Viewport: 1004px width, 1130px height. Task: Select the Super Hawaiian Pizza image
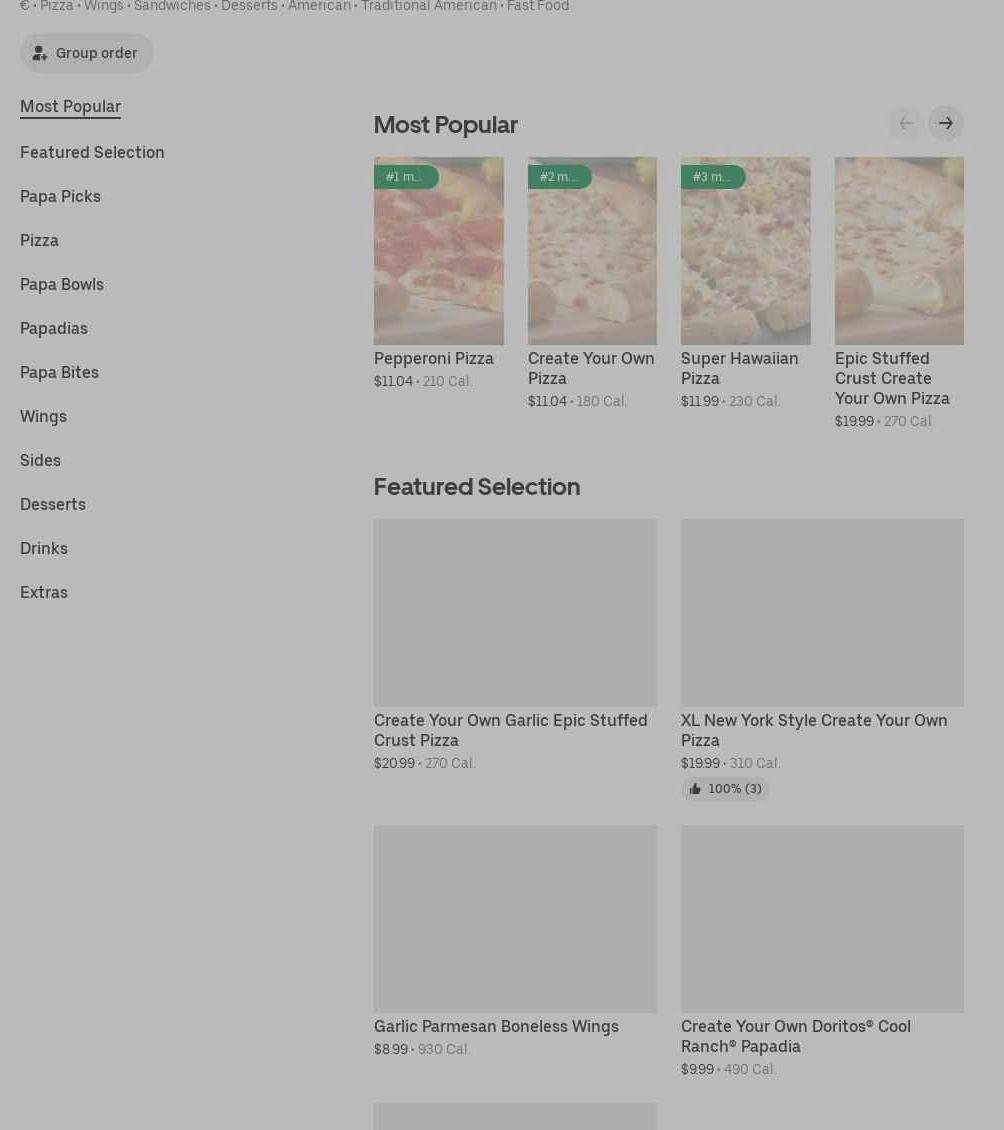pos(745,260)
